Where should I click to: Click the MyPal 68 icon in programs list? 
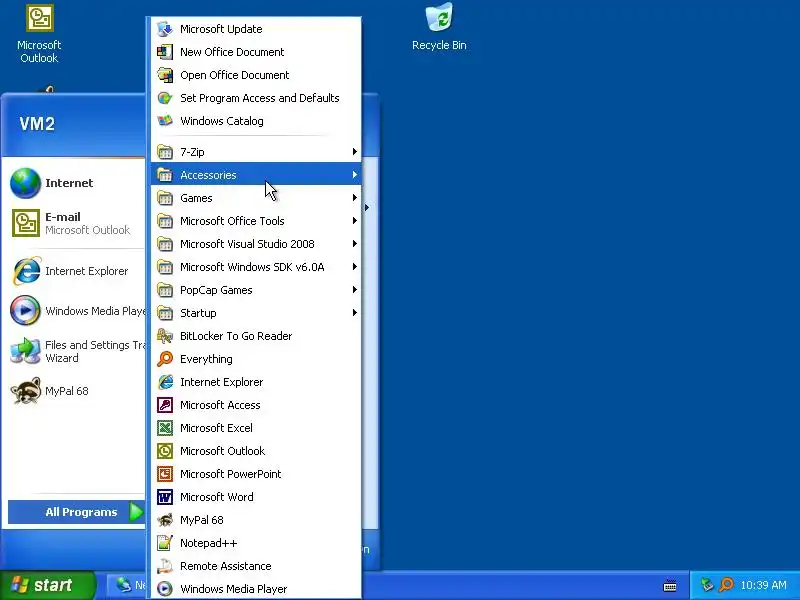[x=164, y=520]
